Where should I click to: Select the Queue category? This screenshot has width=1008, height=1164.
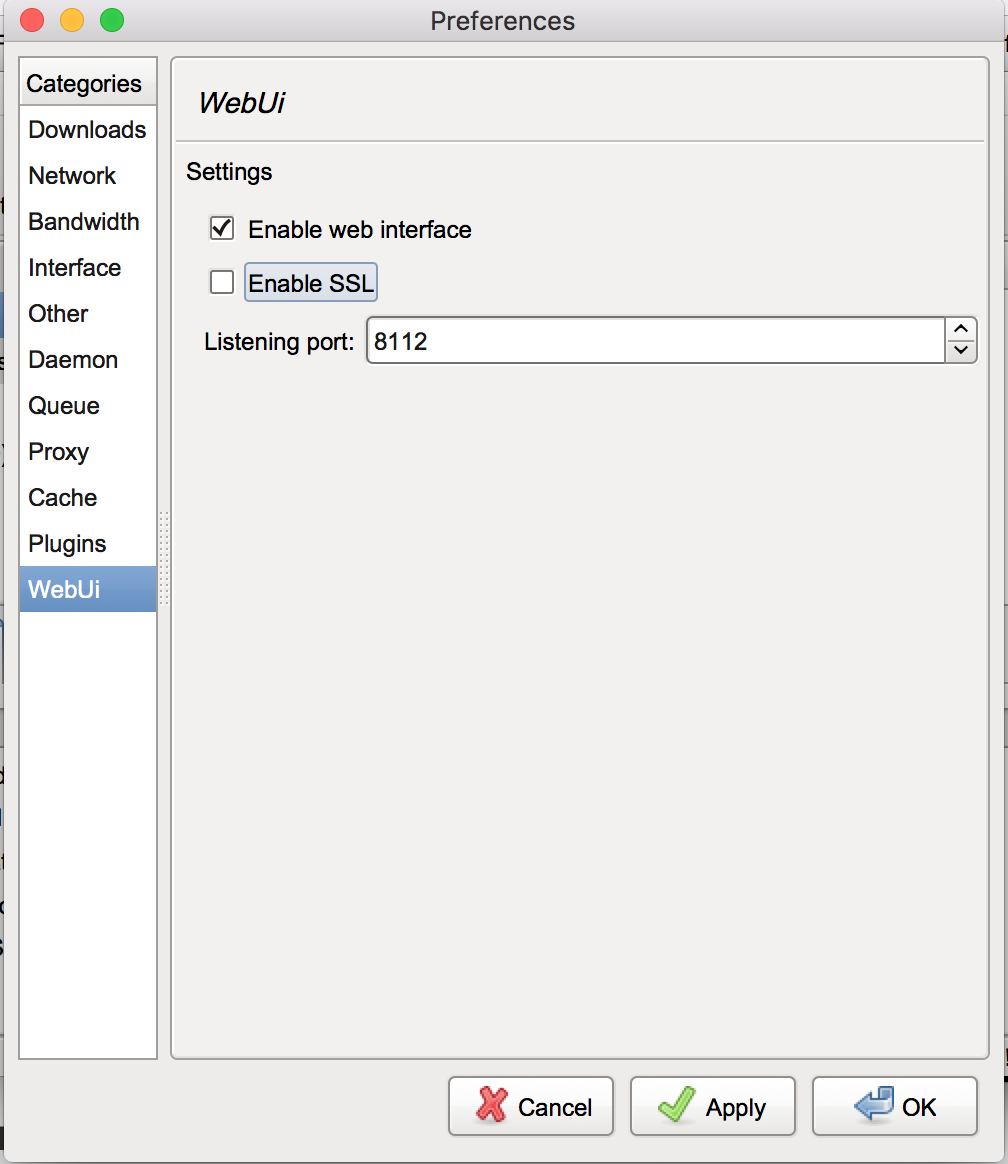(x=64, y=406)
